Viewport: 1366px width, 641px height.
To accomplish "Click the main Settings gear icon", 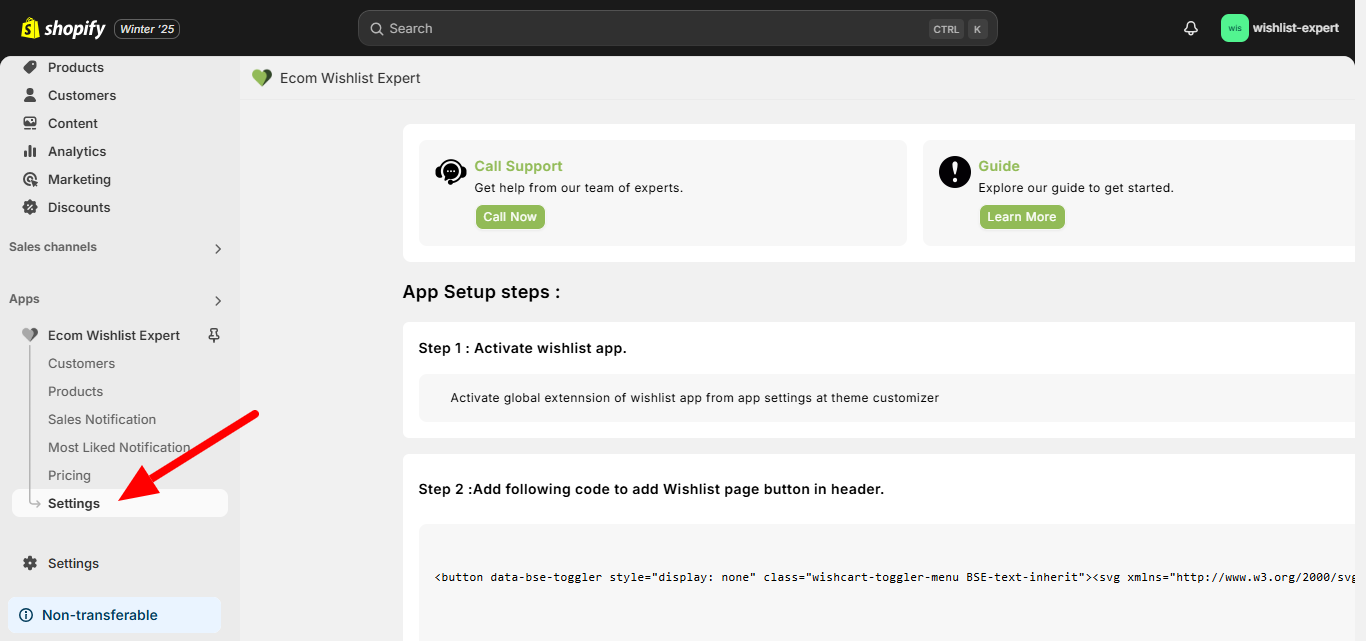I will 30,564.
